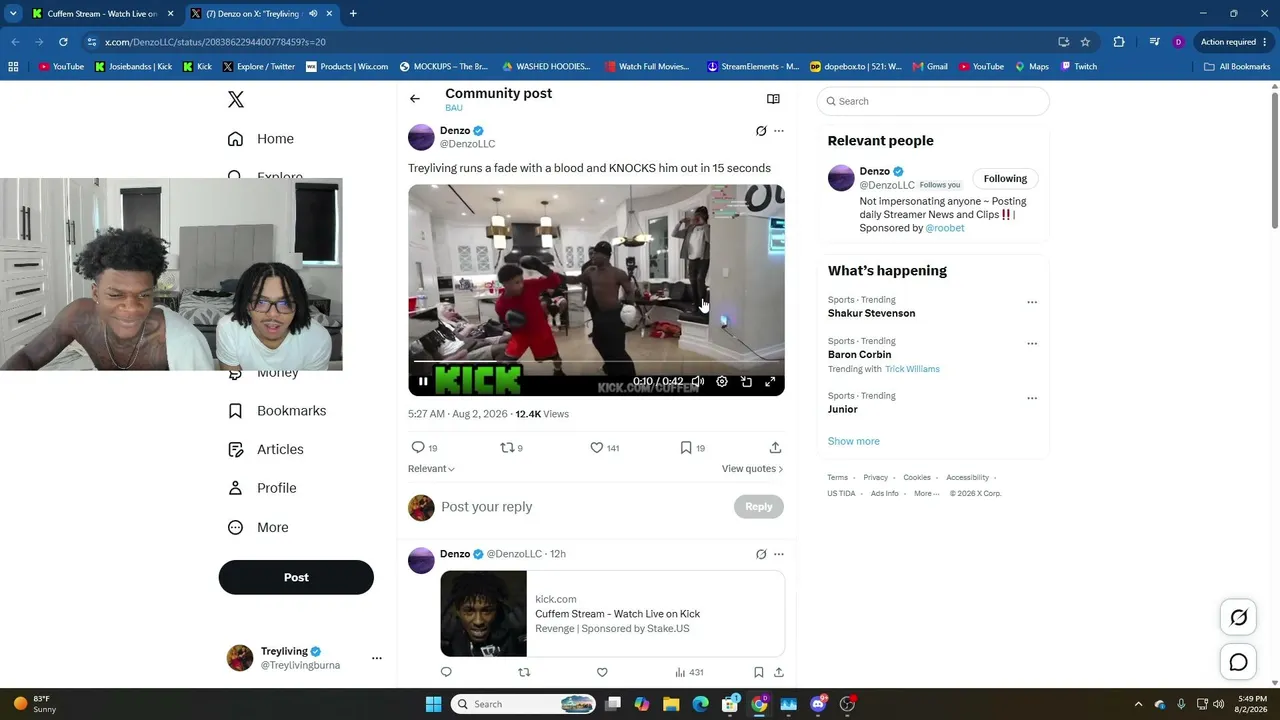Open reader view icon beside Community post
The height and width of the screenshot is (720, 1280).
(773, 99)
